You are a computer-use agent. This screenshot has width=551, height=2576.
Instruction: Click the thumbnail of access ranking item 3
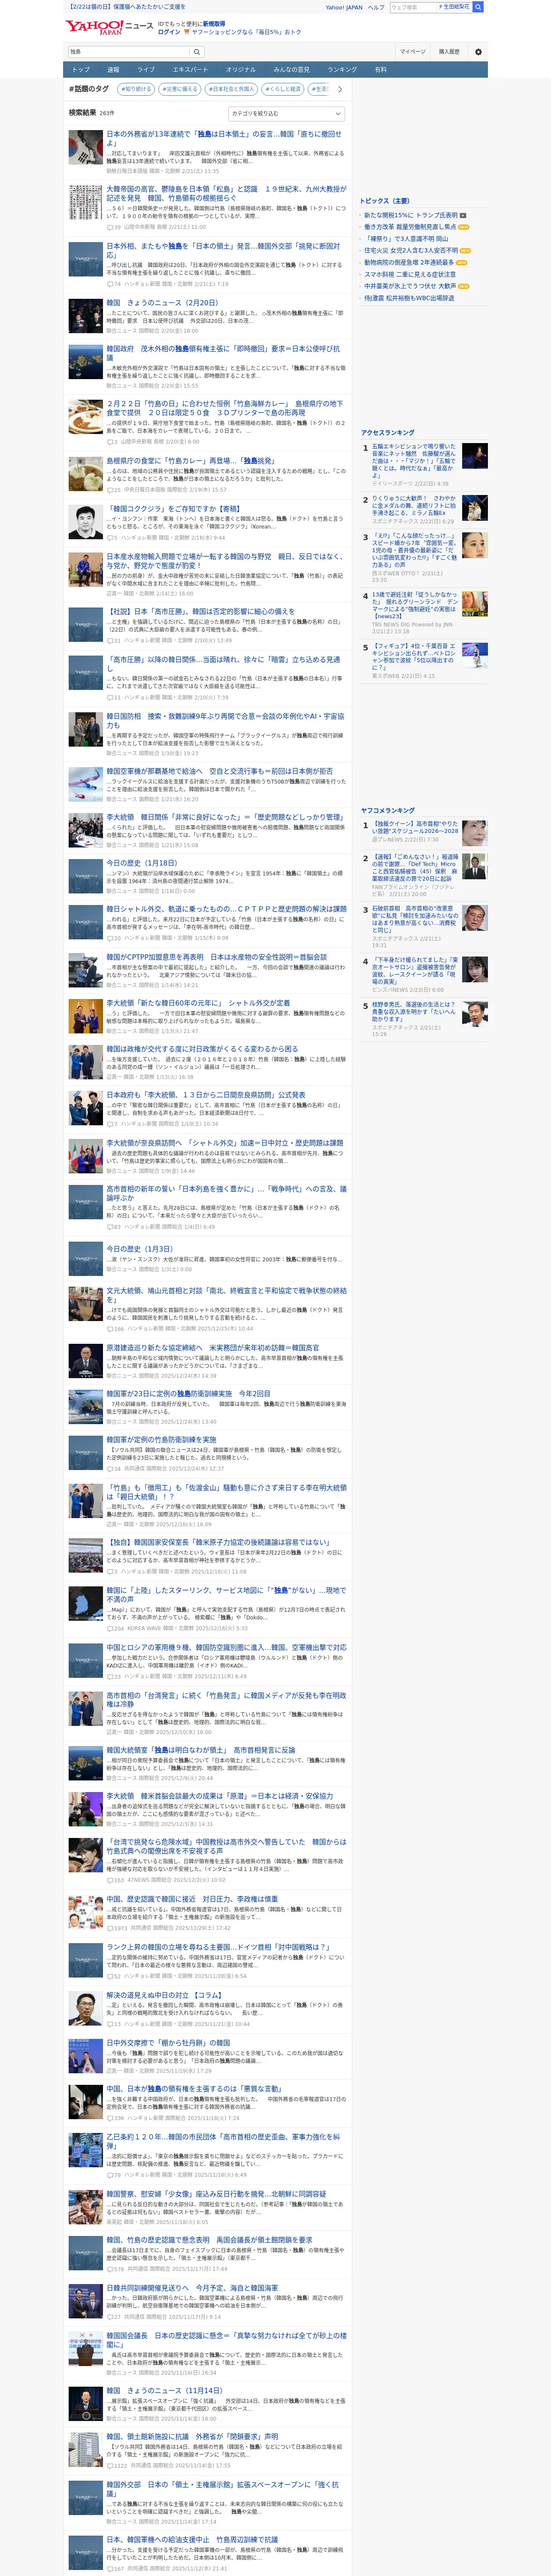tap(474, 545)
